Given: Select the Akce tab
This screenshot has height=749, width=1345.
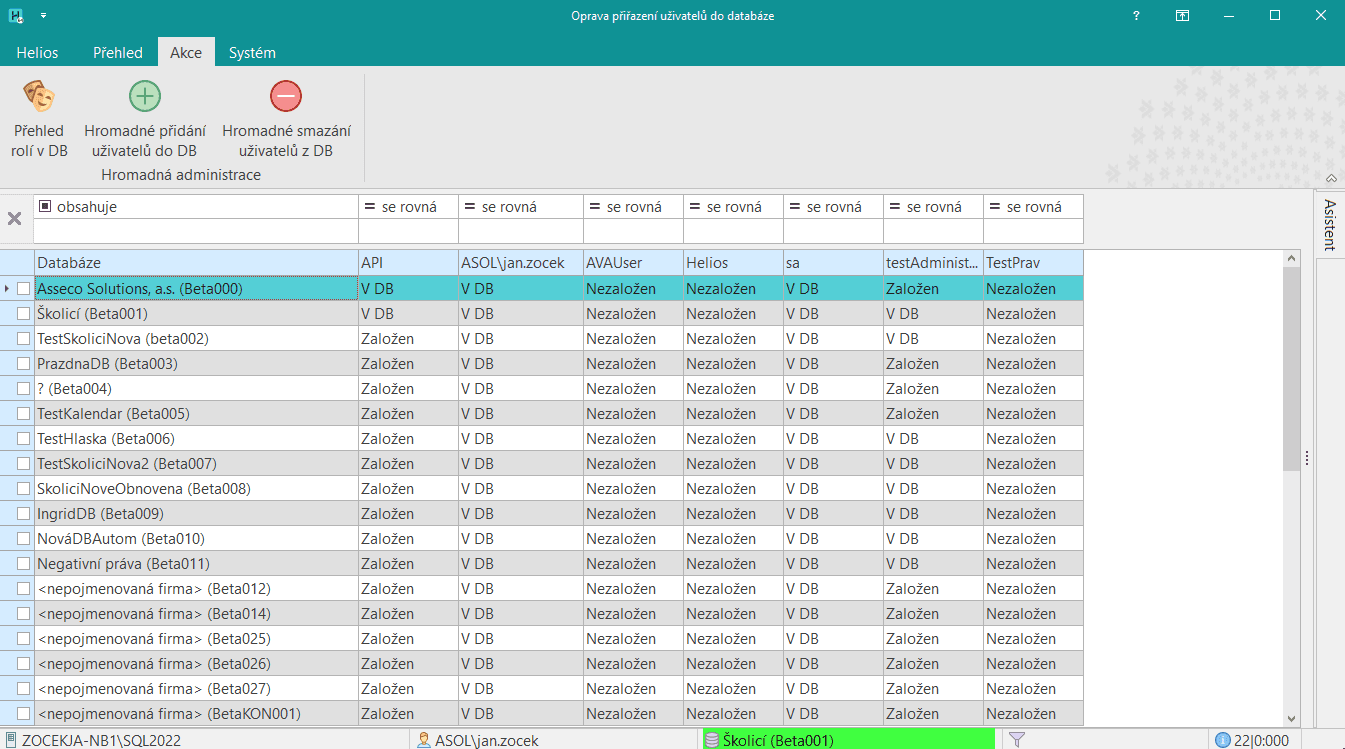Looking at the screenshot, I should click(186, 52).
